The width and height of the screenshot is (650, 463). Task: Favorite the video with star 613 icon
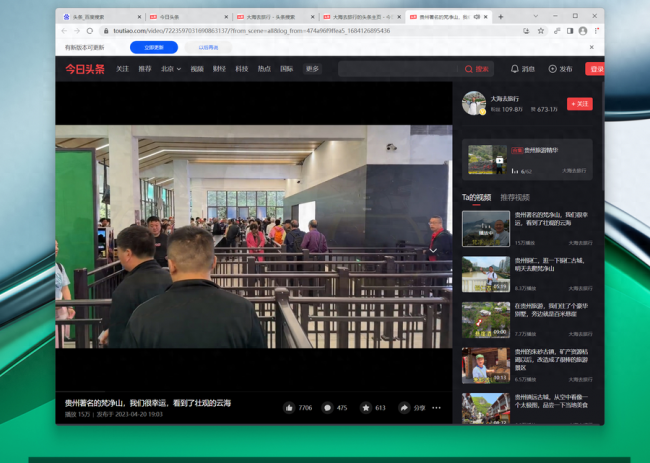coord(366,408)
